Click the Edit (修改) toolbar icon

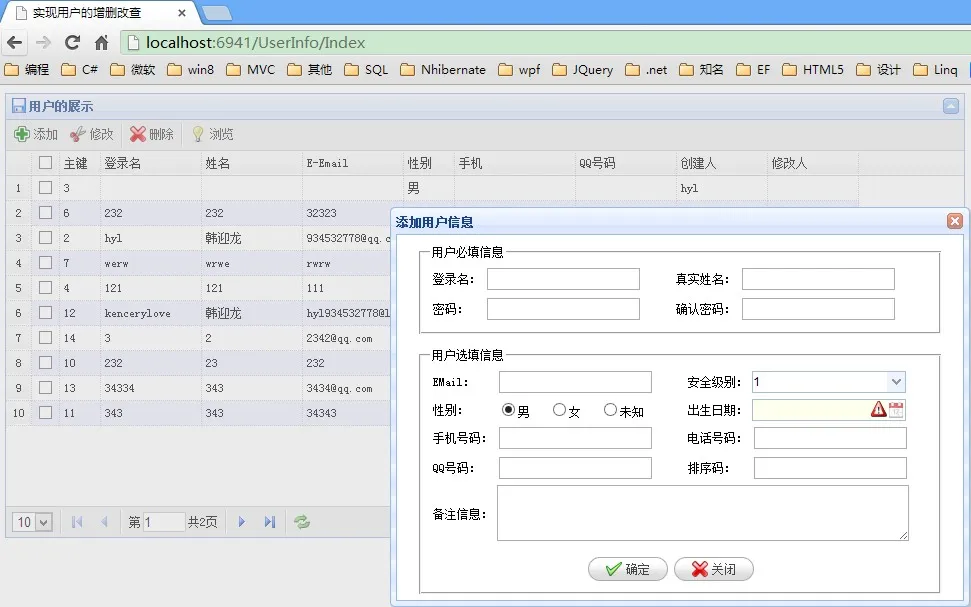(x=78, y=134)
